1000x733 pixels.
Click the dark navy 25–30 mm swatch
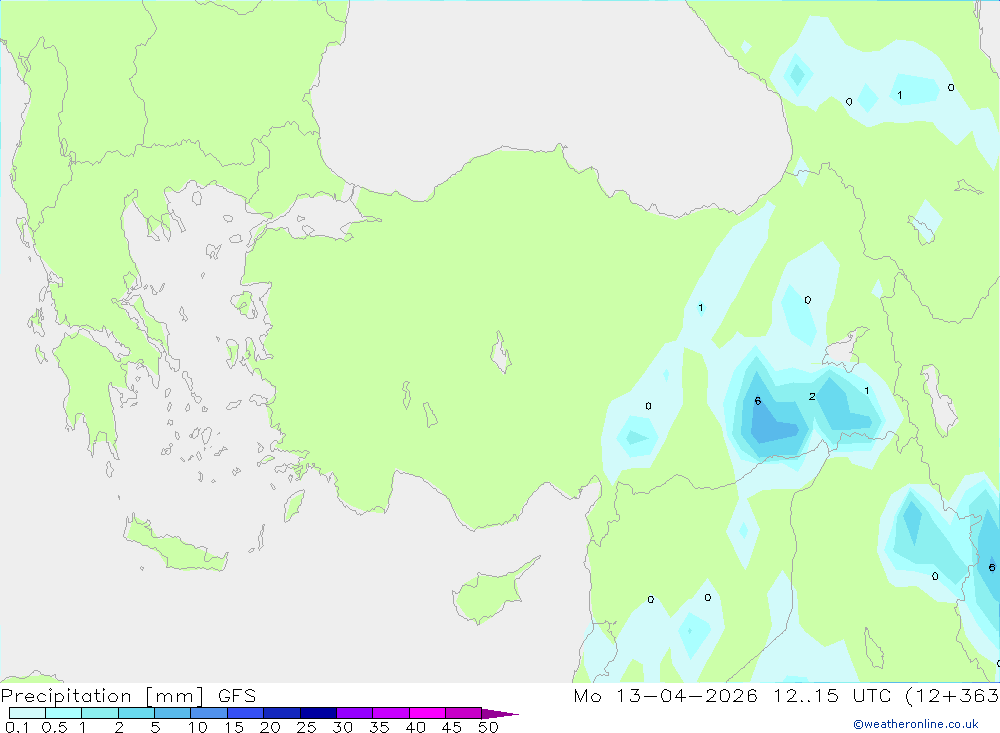click(318, 713)
